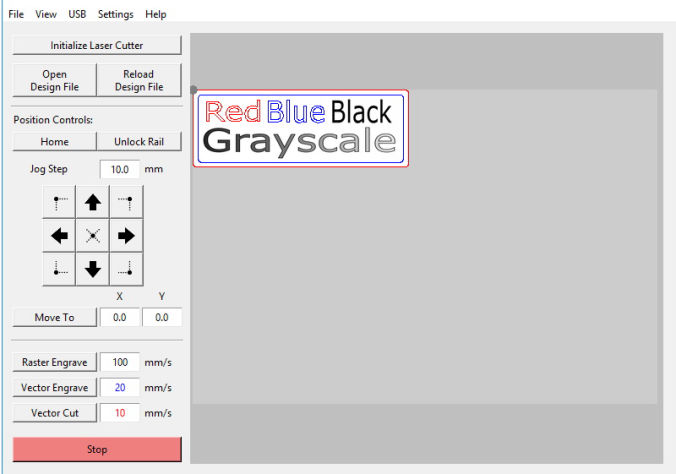This screenshot has height=474, width=676.
Task: Open the Settings menu
Action: tap(116, 14)
